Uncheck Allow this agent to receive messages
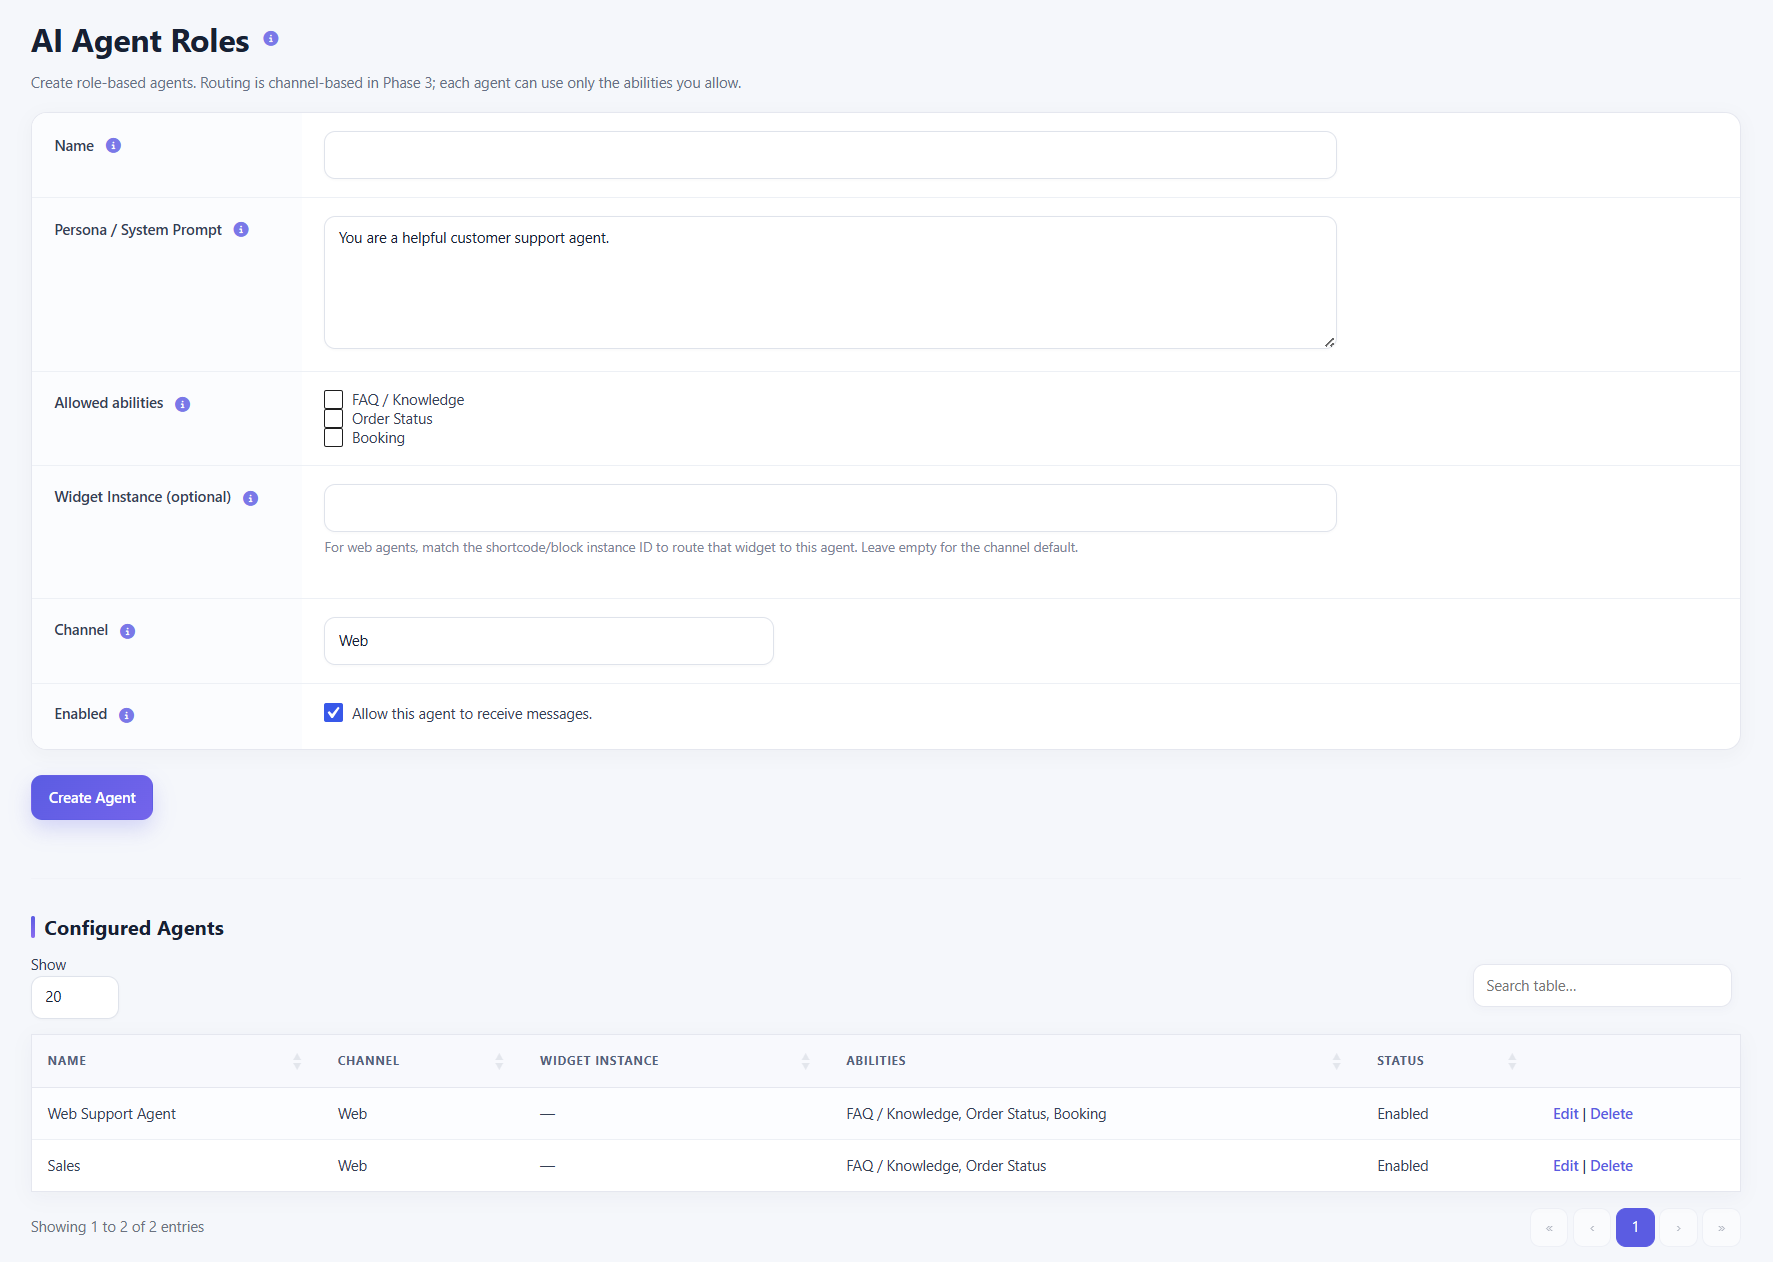This screenshot has width=1773, height=1262. pyautogui.click(x=334, y=713)
